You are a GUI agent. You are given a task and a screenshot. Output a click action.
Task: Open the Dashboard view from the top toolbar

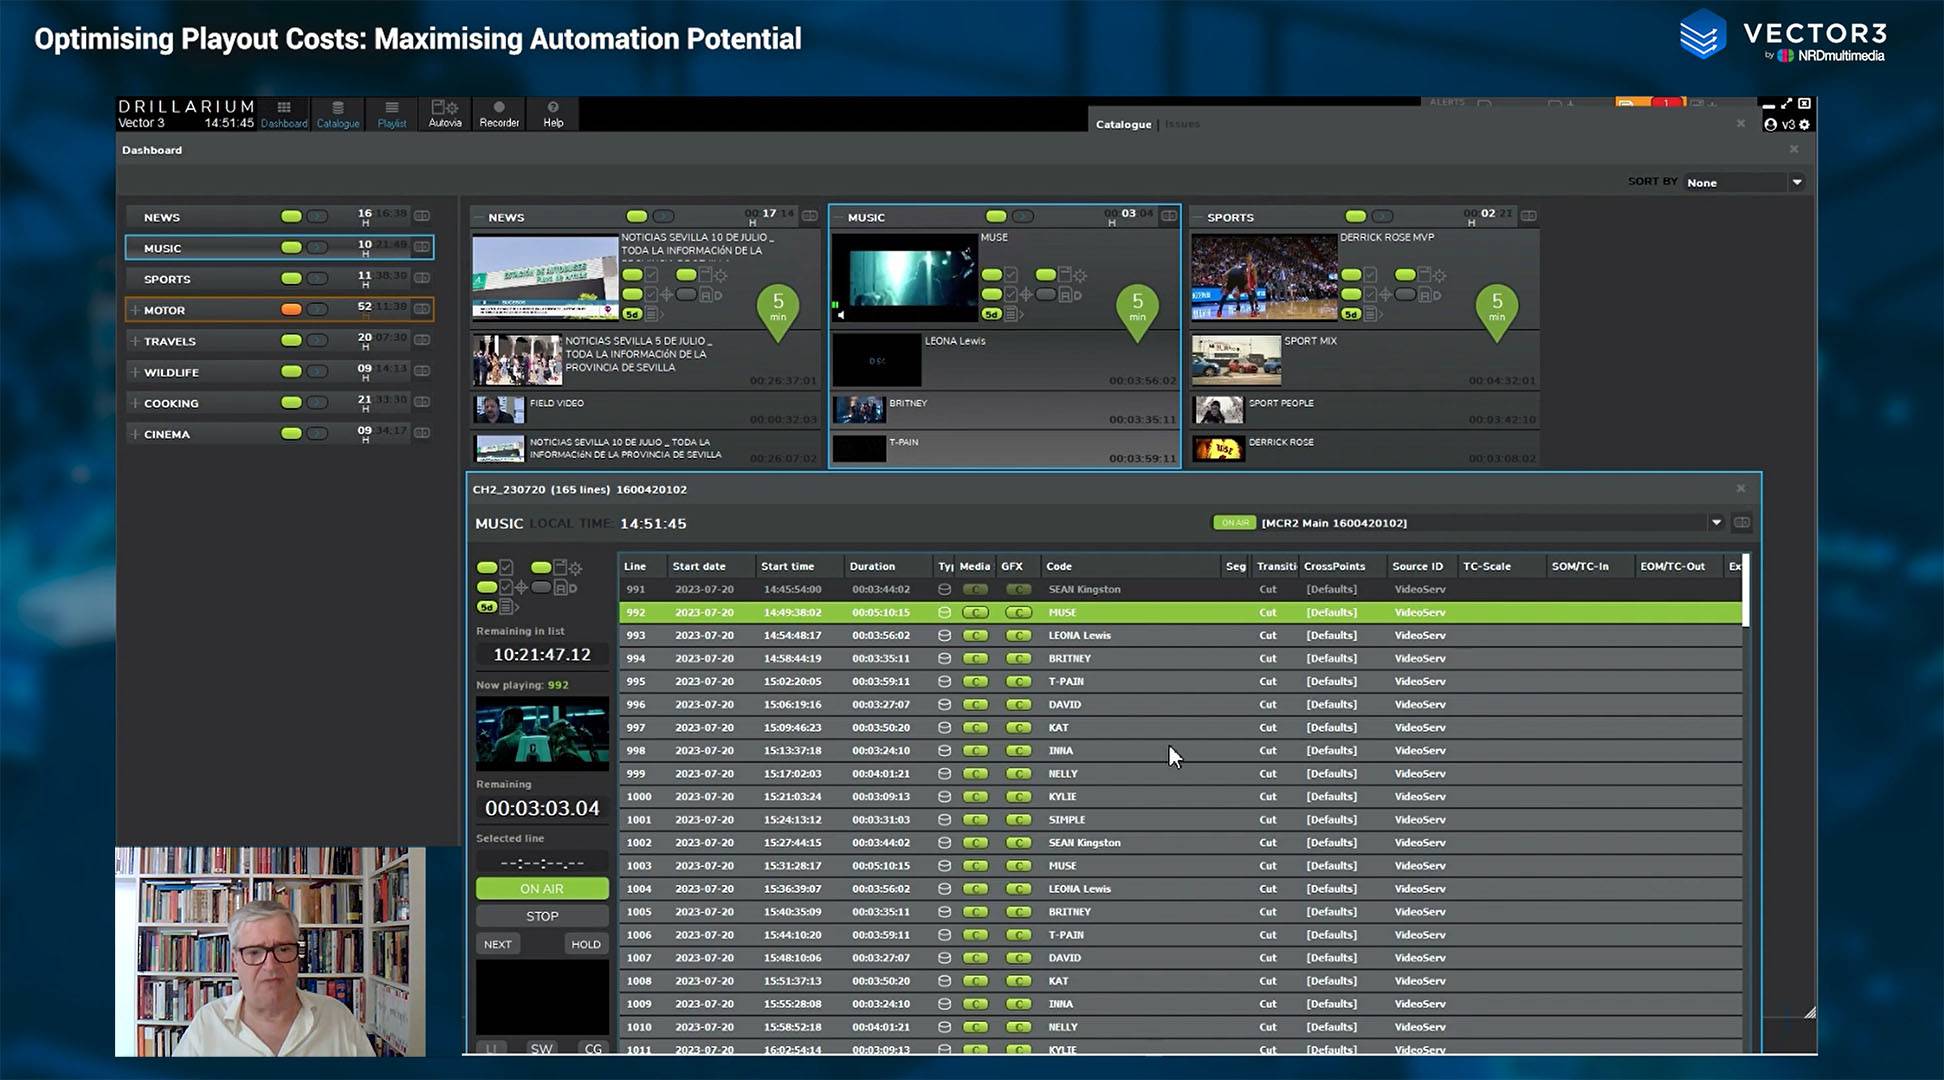pos(284,114)
